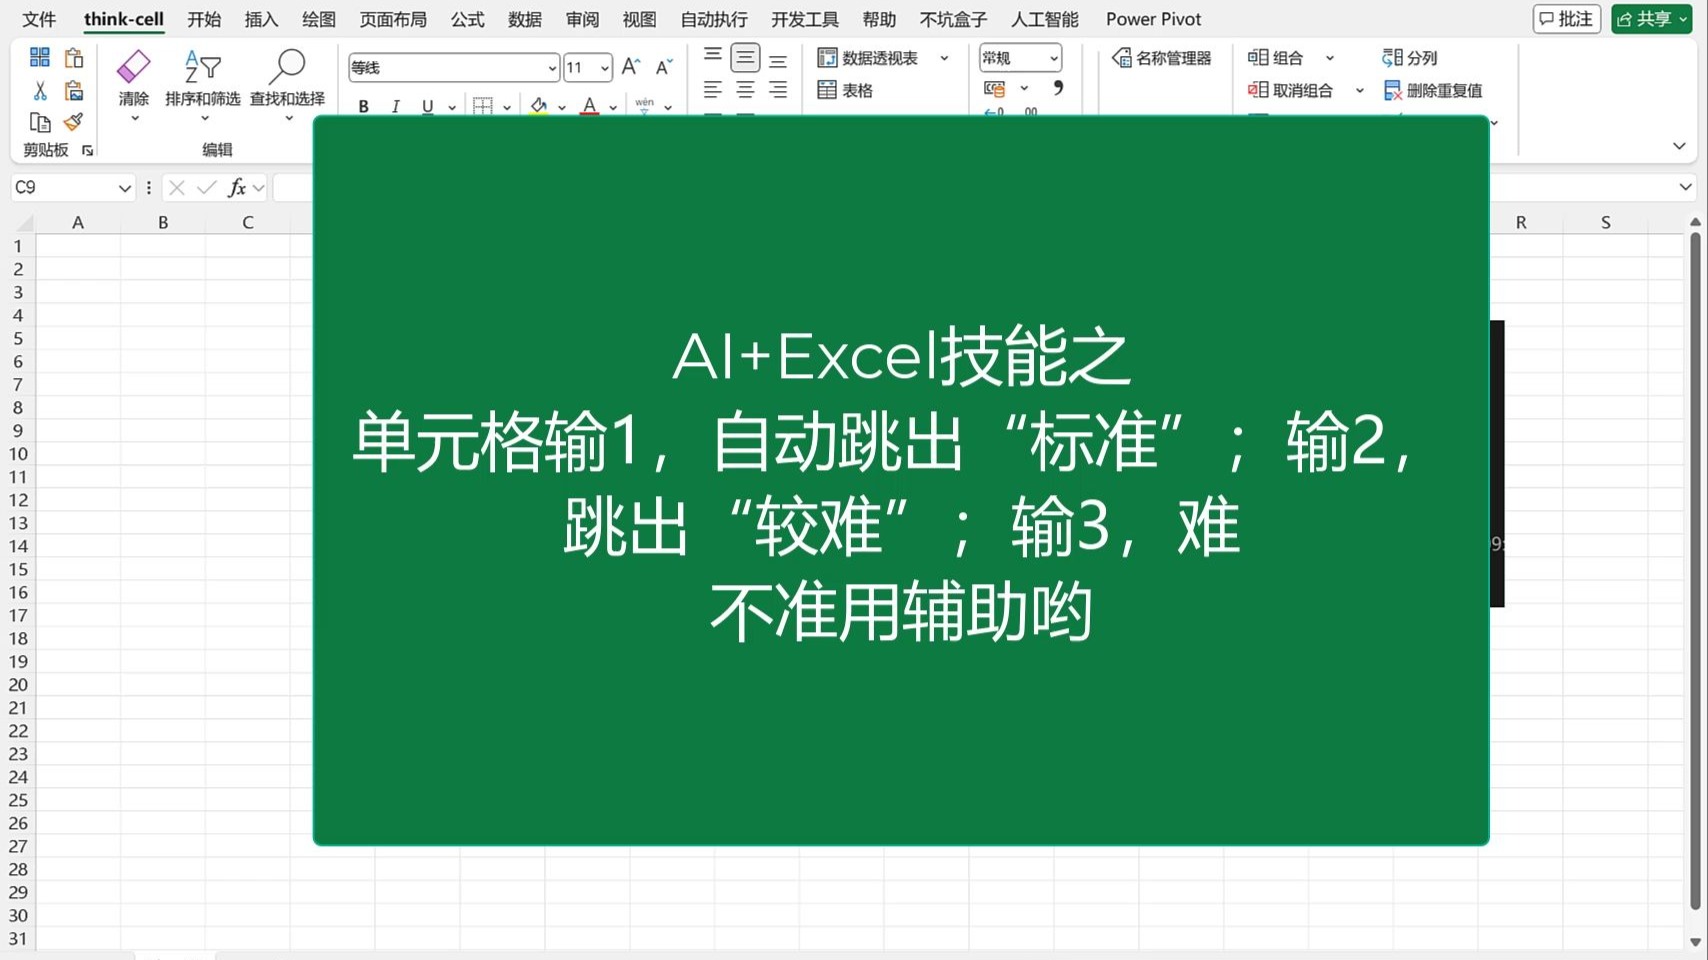Toggle bold formatting

click(x=363, y=105)
